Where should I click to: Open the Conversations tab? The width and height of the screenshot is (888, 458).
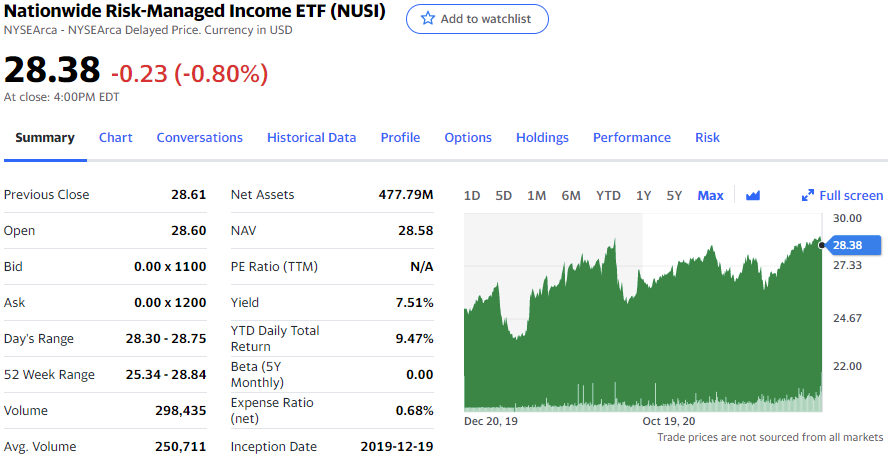coord(199,138)
